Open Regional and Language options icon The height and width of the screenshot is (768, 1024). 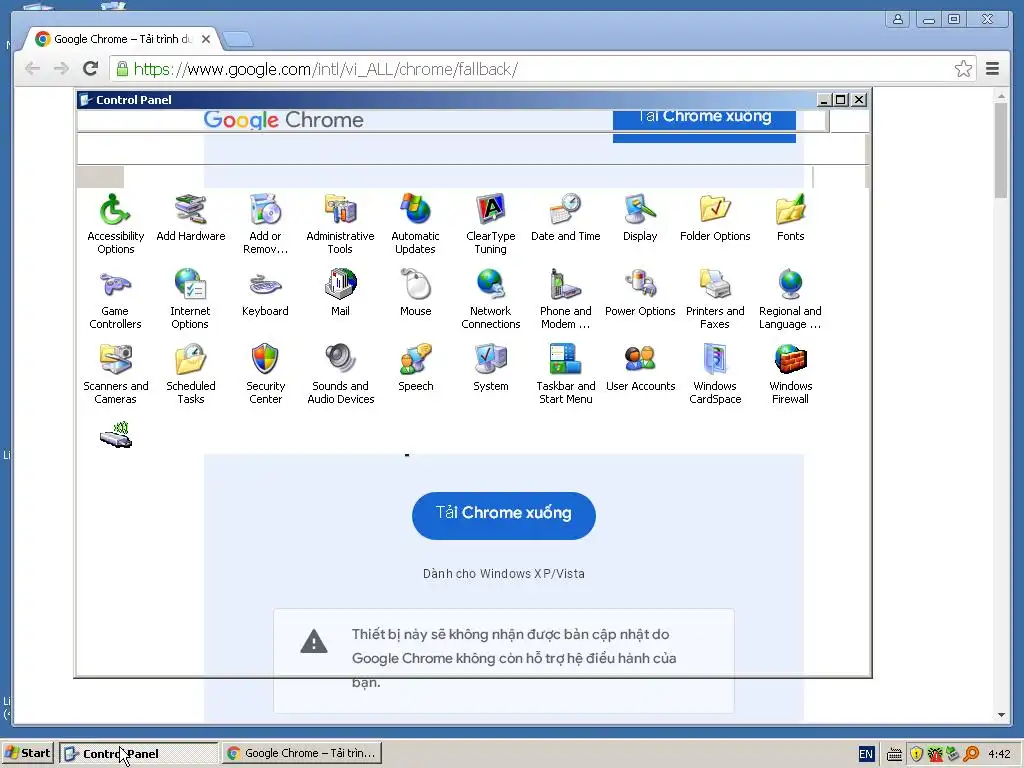[790, 298]
